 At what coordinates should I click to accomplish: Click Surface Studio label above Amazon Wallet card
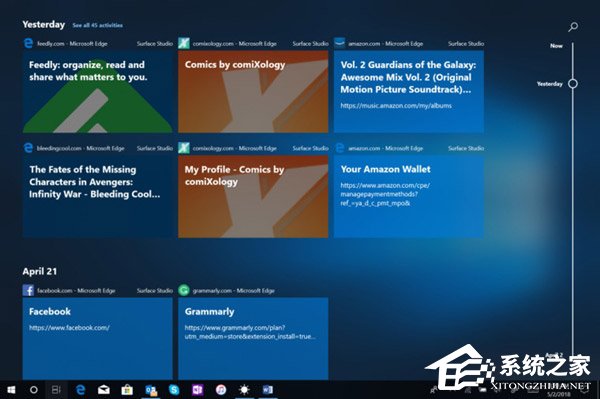click(466, 148)
